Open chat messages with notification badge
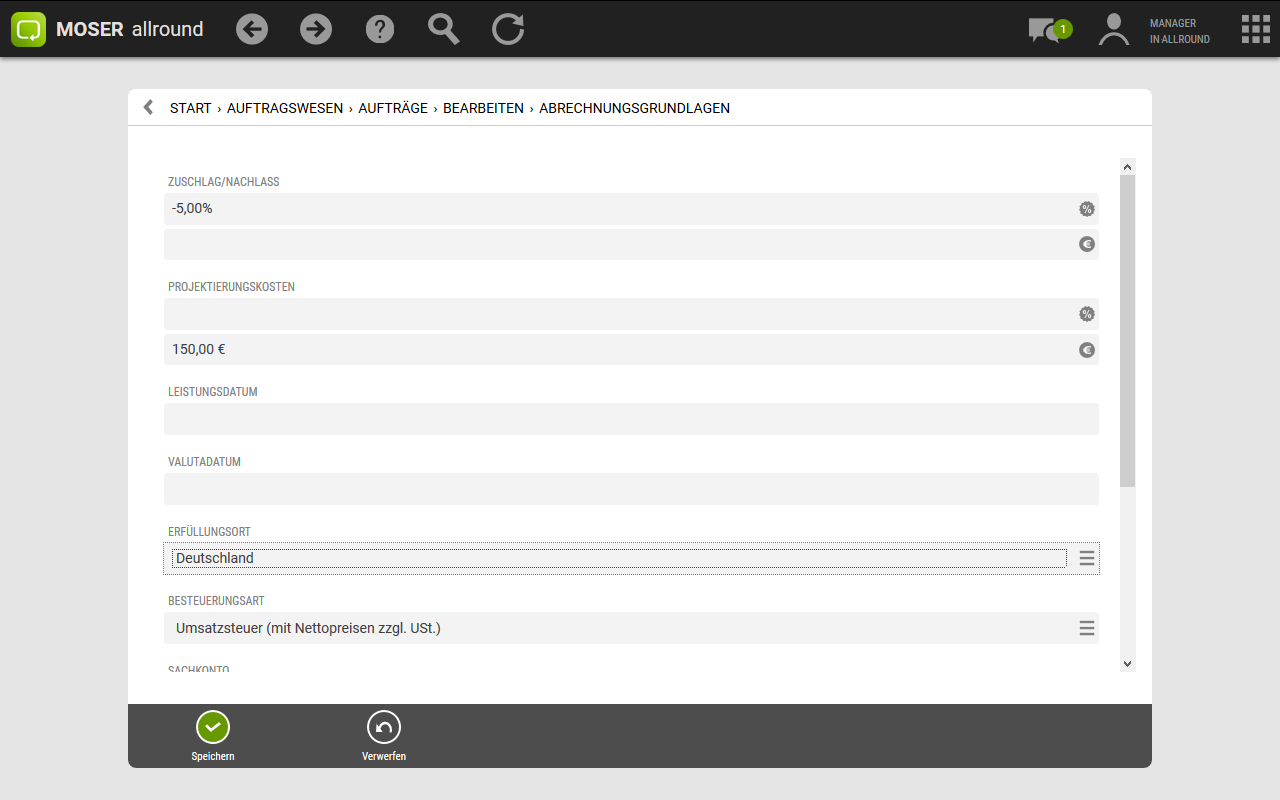 click(x=1046, y=30)
